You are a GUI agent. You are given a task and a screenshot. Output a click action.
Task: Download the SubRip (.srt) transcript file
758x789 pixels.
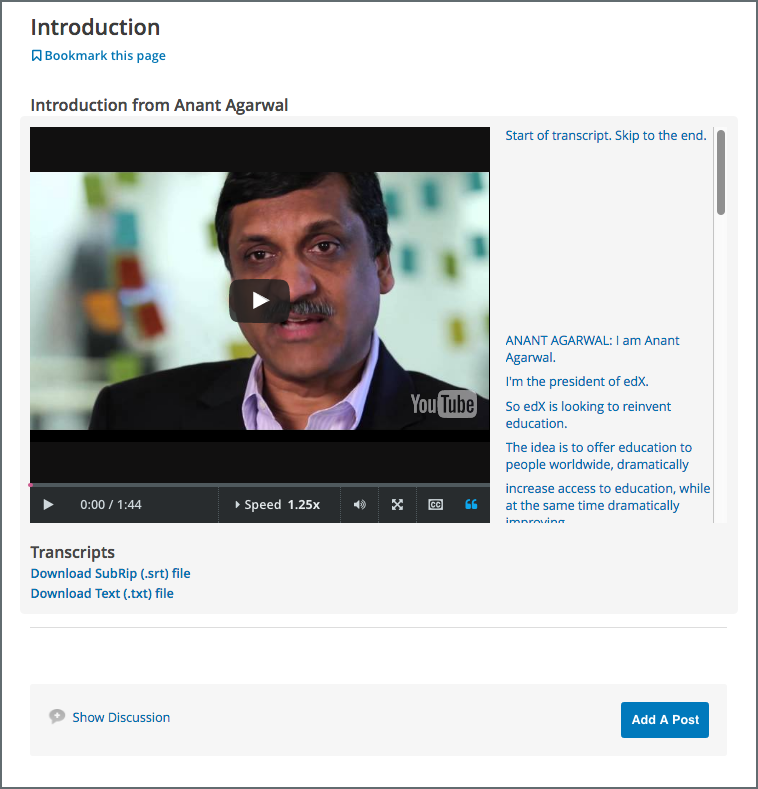[x=110, y=573]
